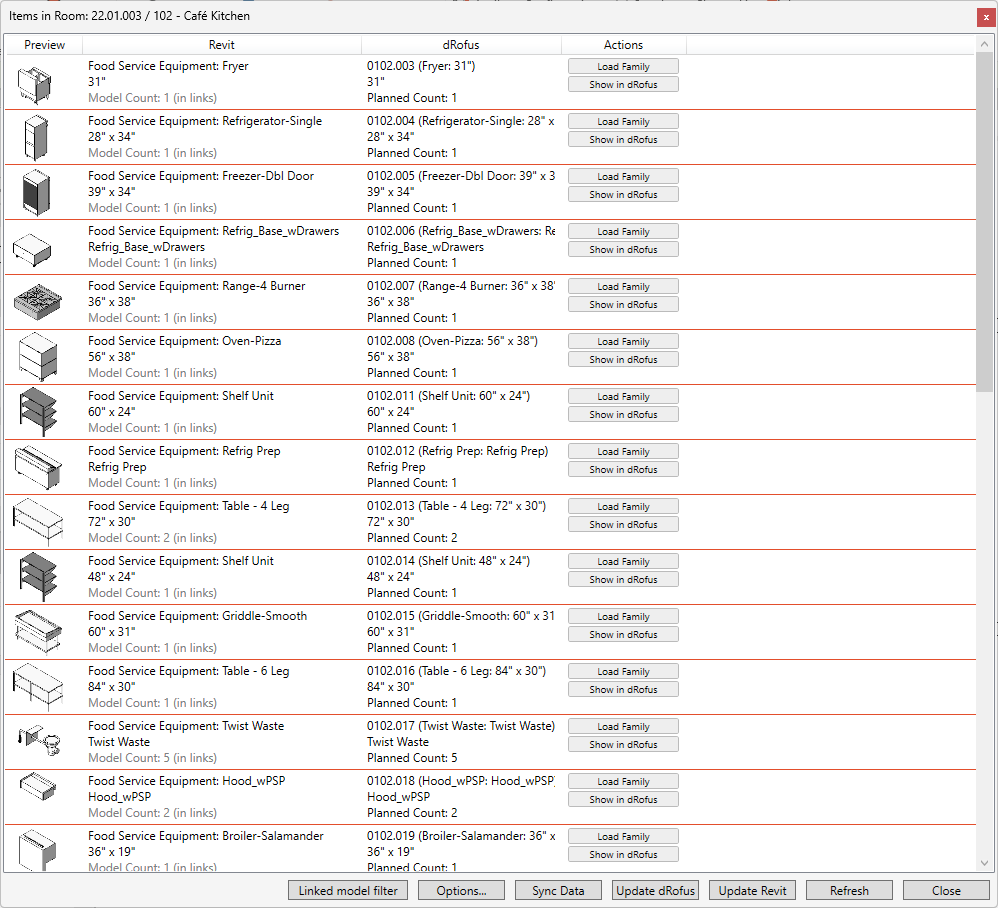Click the Preview column header
The height and width of the screenshot is (908, 998).
point(44,45)
